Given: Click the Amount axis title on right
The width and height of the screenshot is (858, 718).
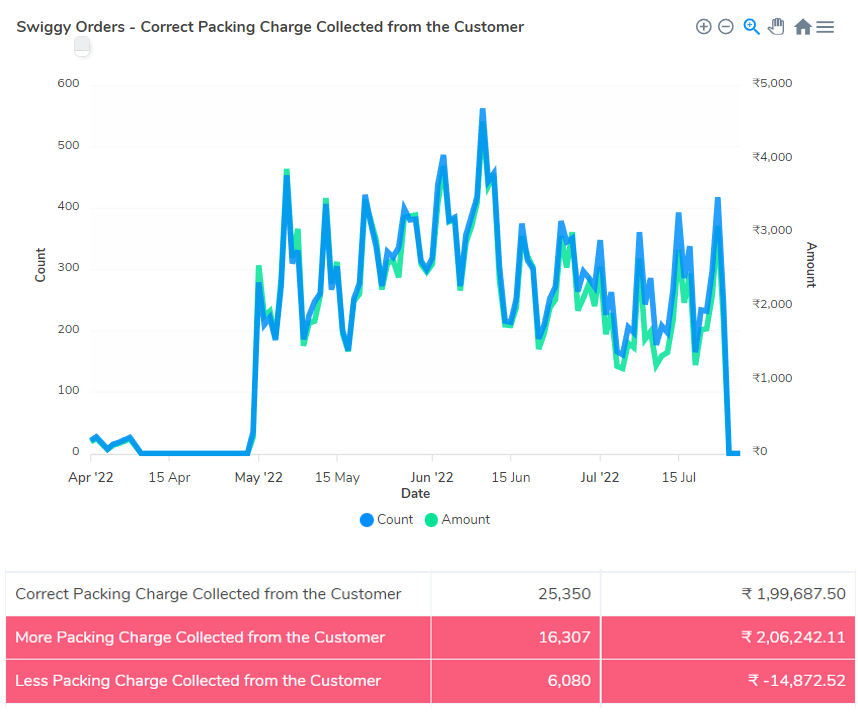Looking at the screenshot, I should pyautogui.click(x=811, y=265).
